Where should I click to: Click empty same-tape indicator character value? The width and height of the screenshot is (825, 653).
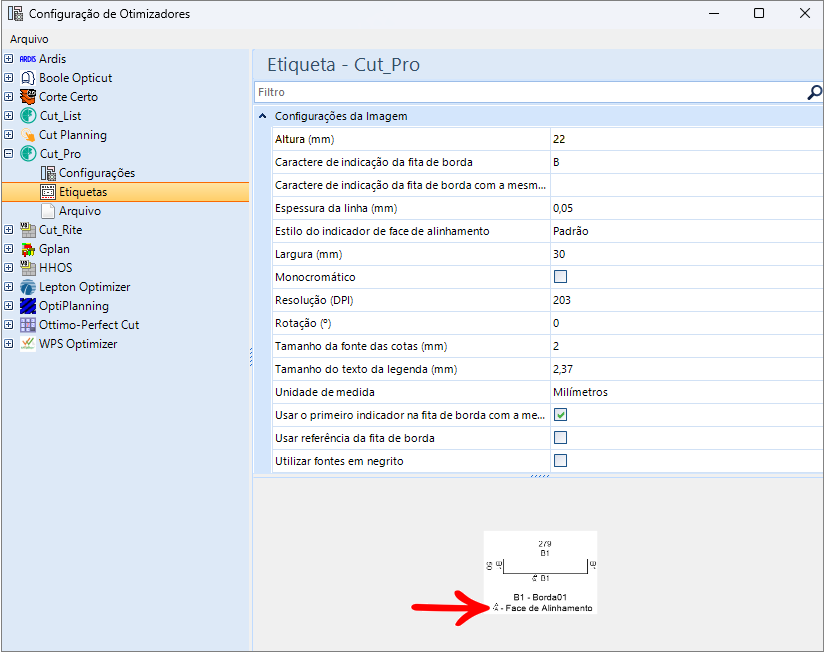click(686, 185)
